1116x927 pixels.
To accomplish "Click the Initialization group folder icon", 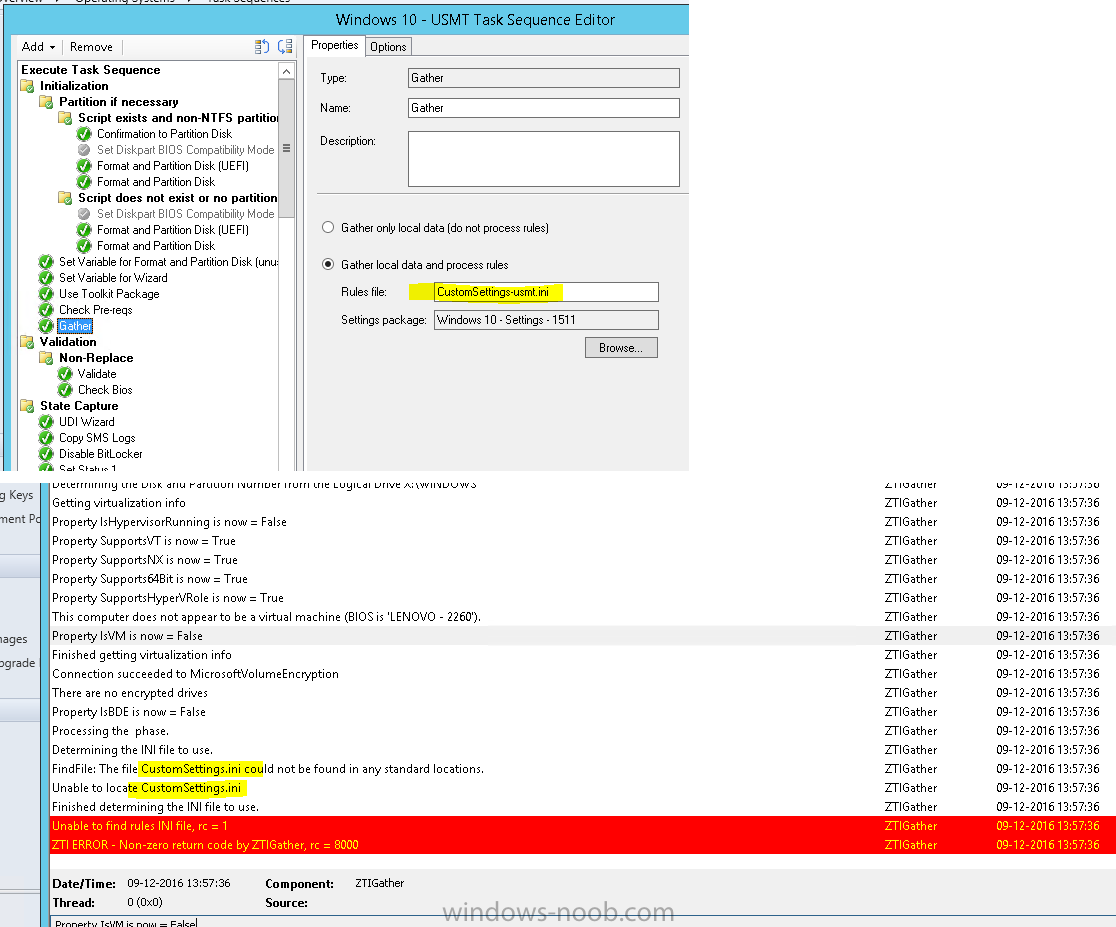I will pyautogui.click(x=28, y=86).
